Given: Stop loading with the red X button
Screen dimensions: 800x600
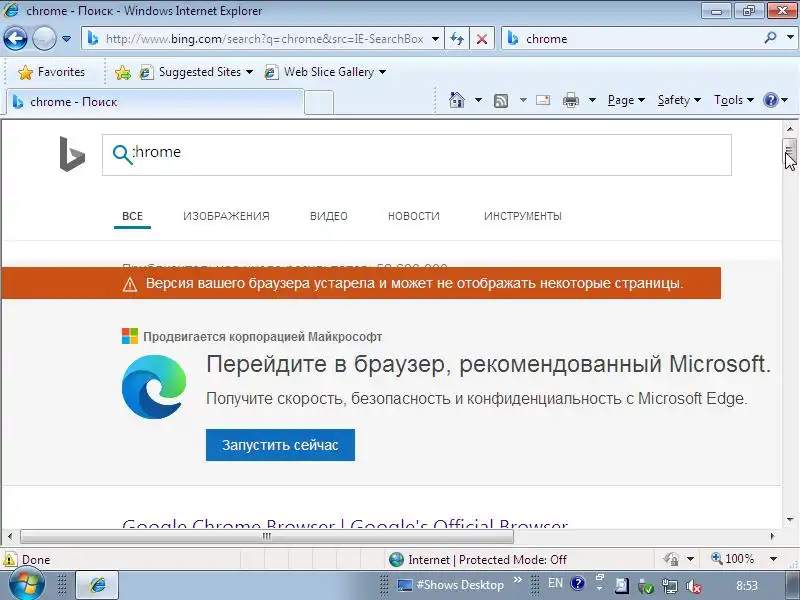Looking at the screenshot, I should (482, 39).
